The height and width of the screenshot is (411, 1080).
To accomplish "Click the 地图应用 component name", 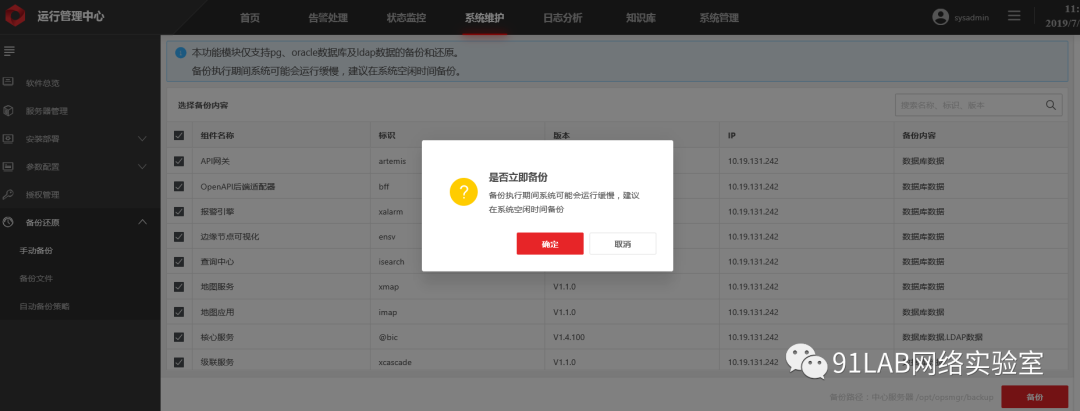I will click(217, 312).
